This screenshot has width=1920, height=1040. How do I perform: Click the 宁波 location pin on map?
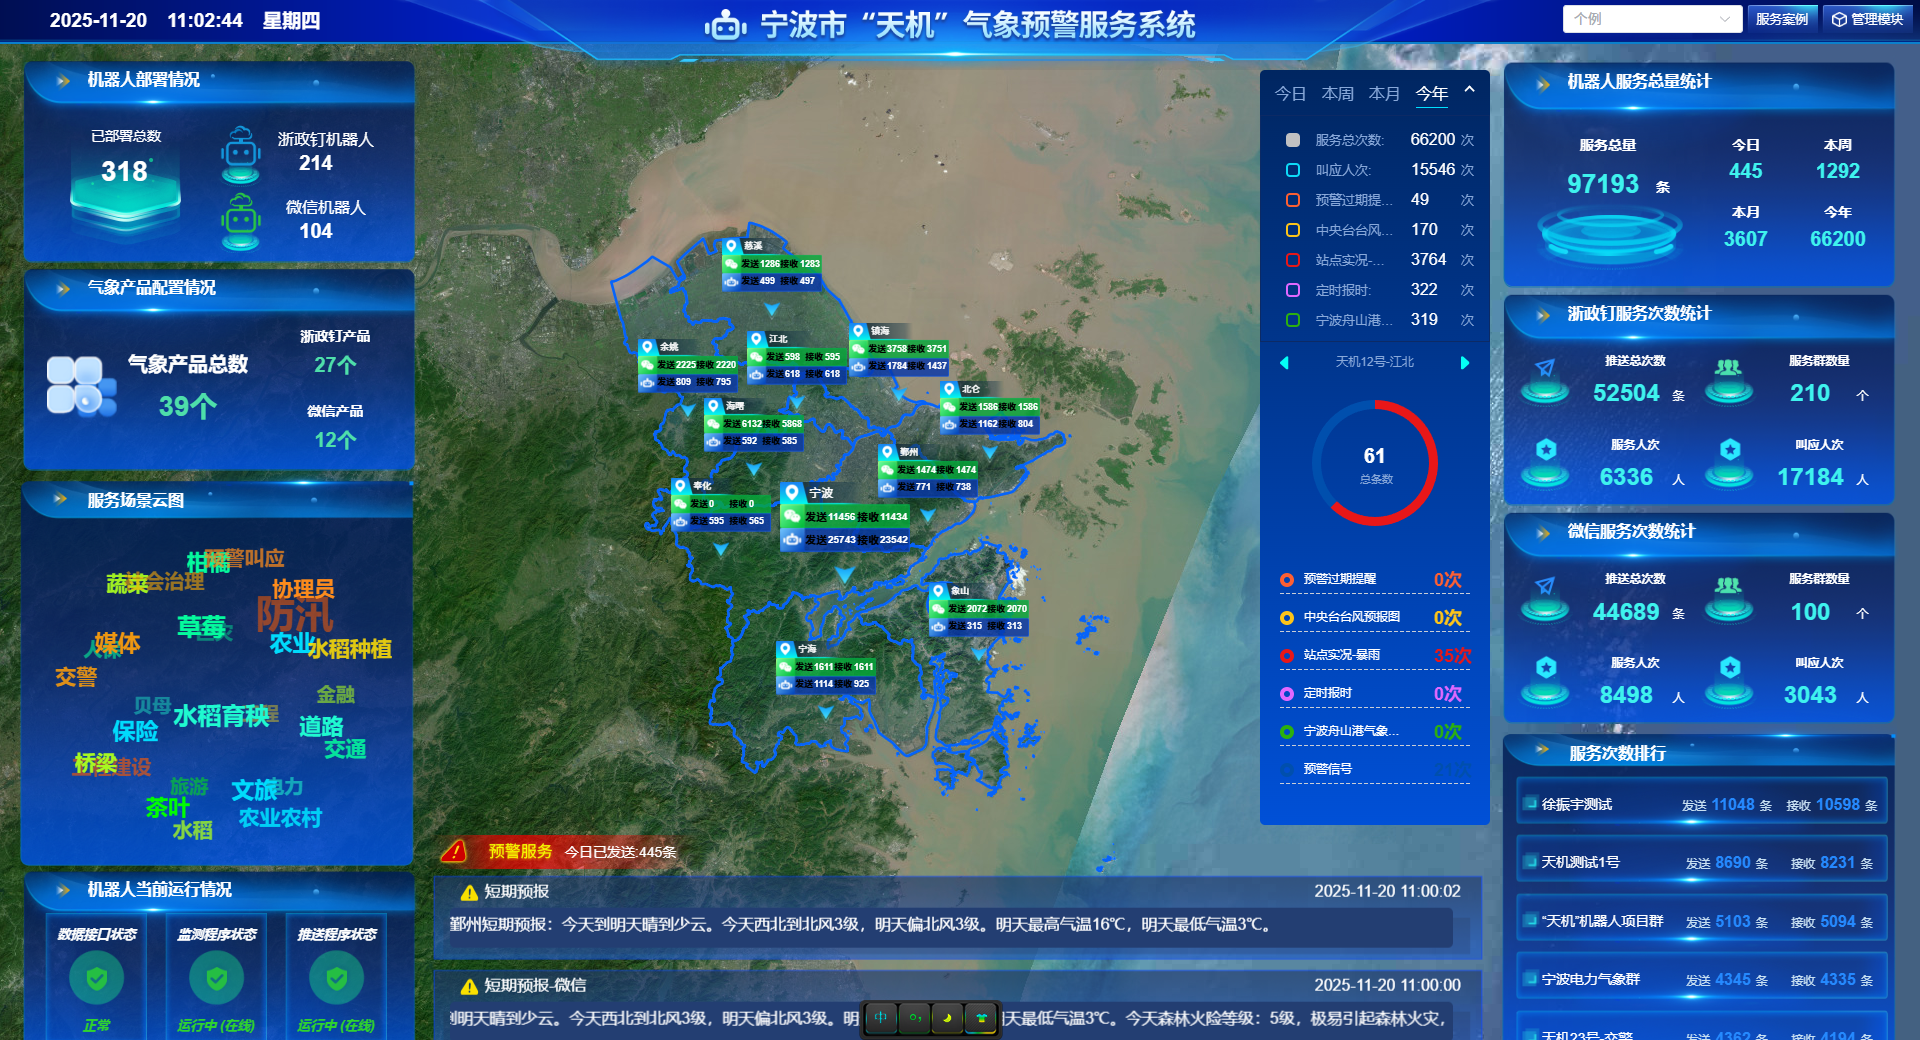click(792, 492)
